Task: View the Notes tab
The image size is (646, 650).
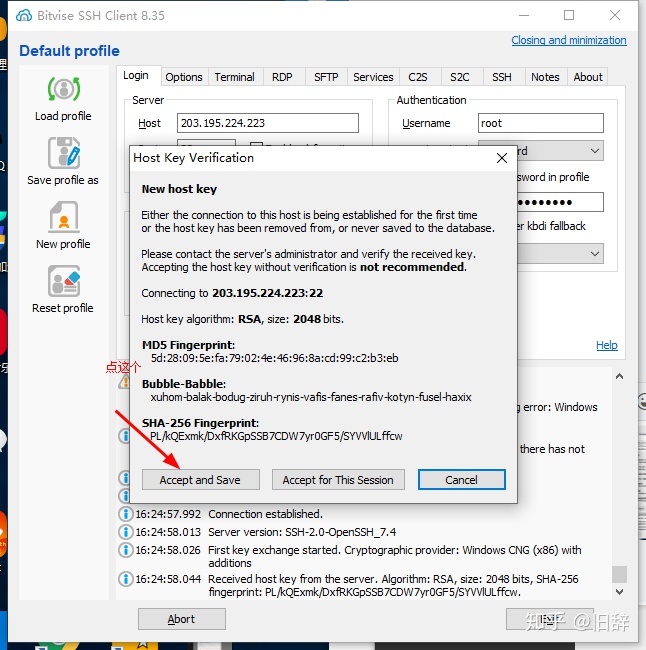Action: click(x=545, y=77)
